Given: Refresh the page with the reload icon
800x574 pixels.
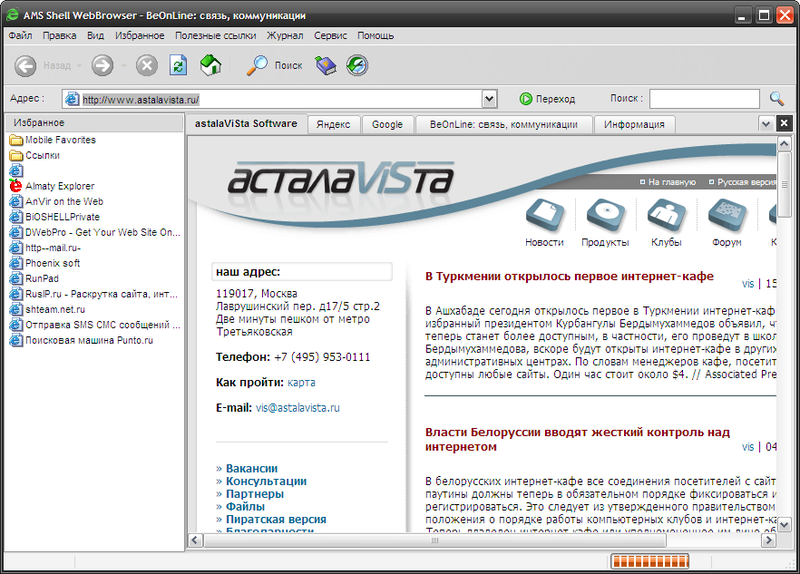Looking at the screenshot, I should (178, 66).
